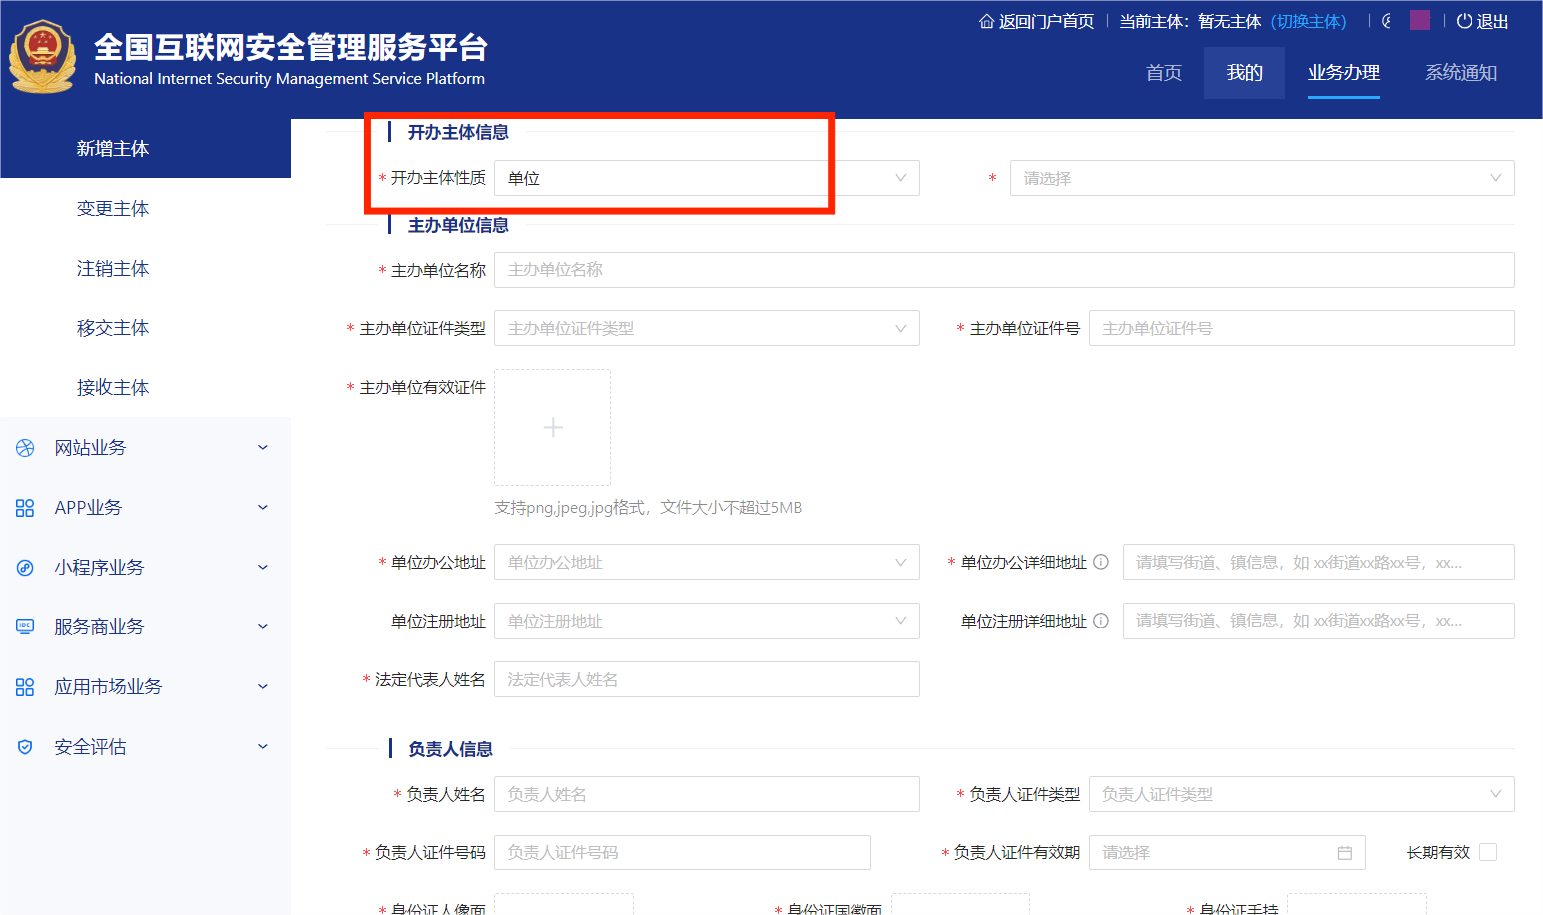
Task: Click the globe icon beside 网站业务
Action: pos(24,447)
